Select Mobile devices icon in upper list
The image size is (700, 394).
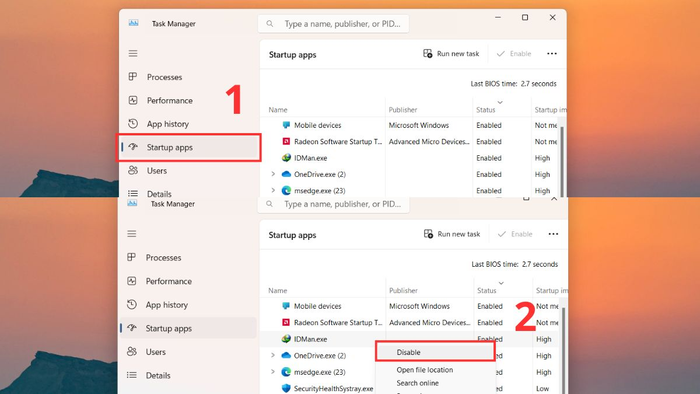286,125
